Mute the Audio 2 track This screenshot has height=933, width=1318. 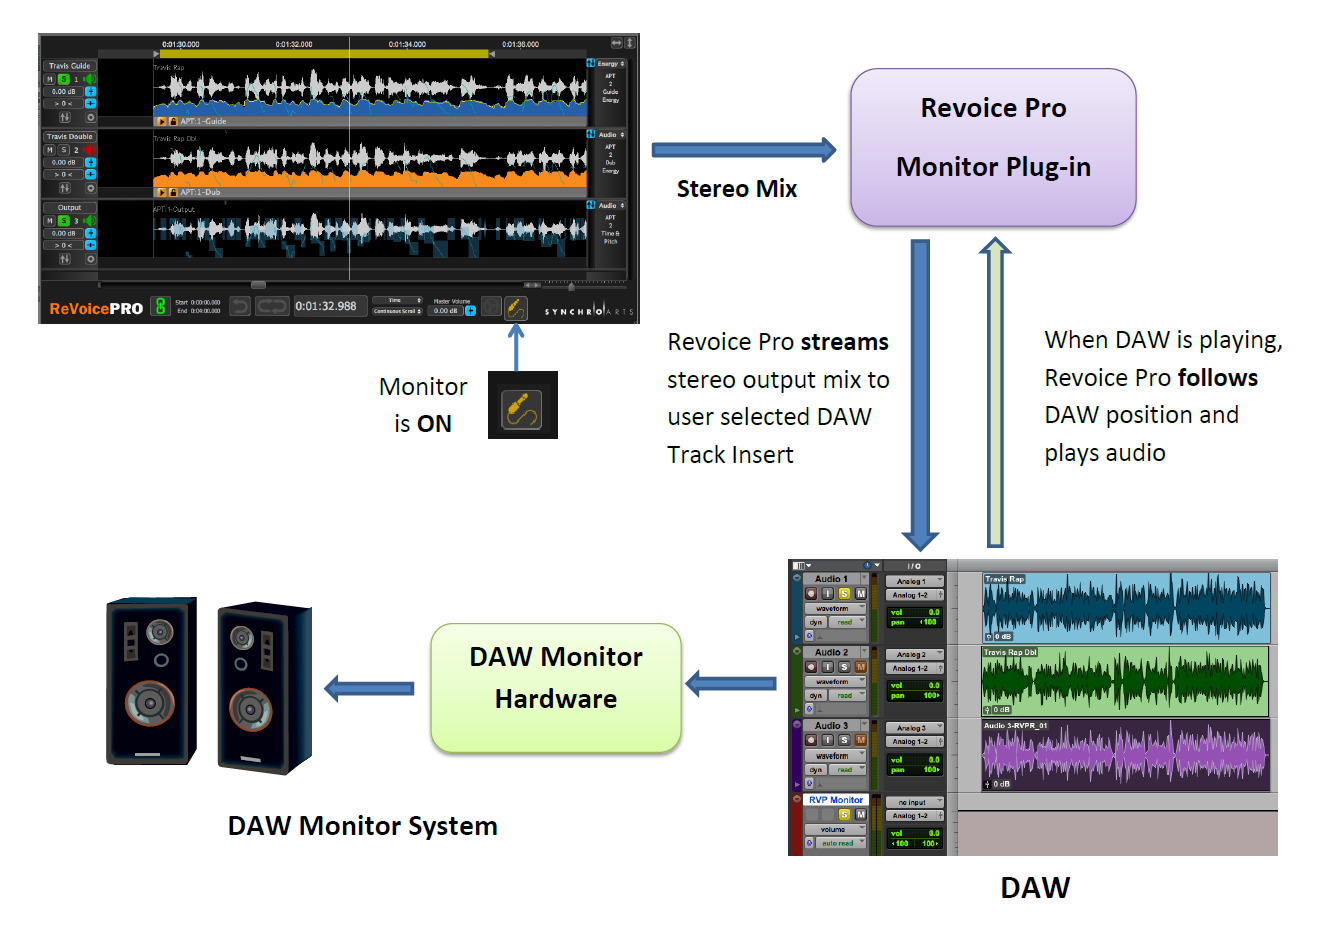tap(861, 666)
